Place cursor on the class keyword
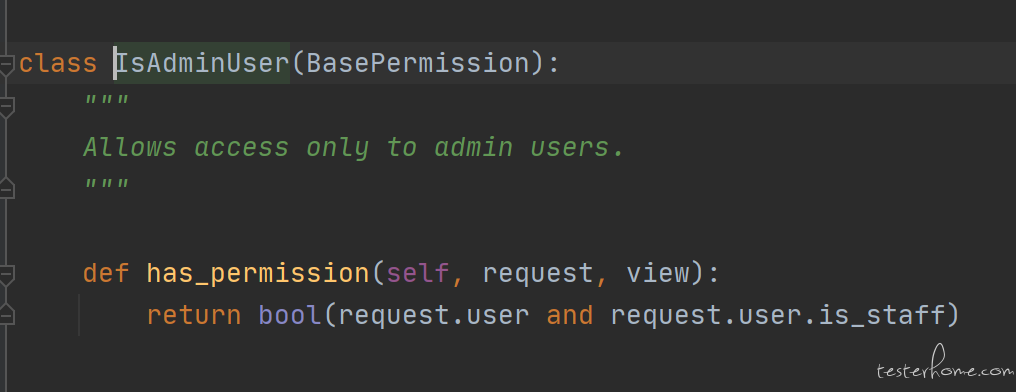This screenshot has width=1016, height=392. pos(58,63)
